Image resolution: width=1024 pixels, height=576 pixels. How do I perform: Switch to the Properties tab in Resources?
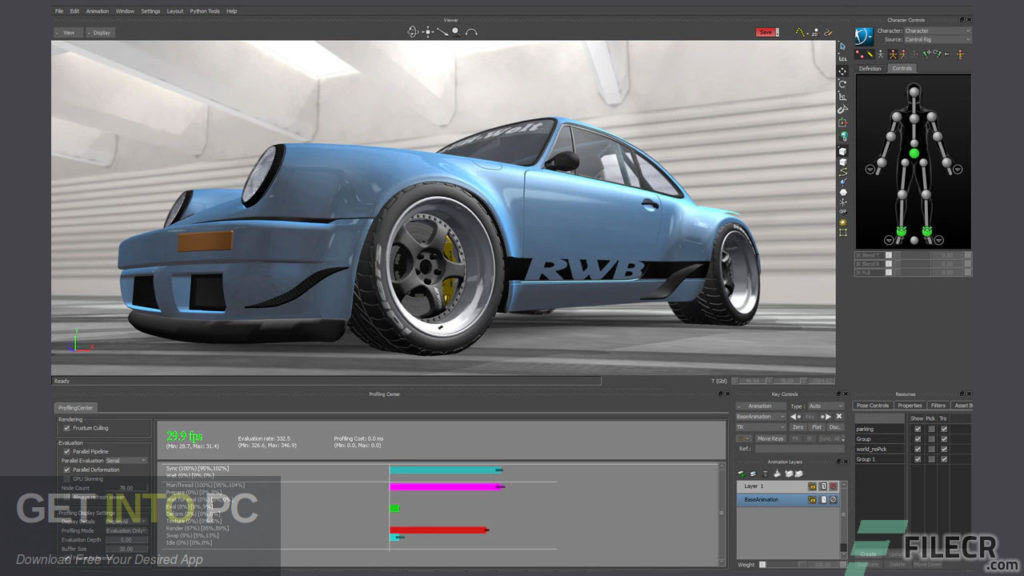coord(910,406)
